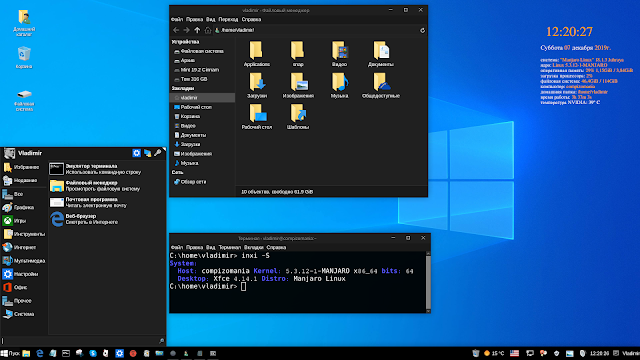640x360 pixels.
Task: Launch Веб-браузер from start menu
Action: click(x=107, y=219)
